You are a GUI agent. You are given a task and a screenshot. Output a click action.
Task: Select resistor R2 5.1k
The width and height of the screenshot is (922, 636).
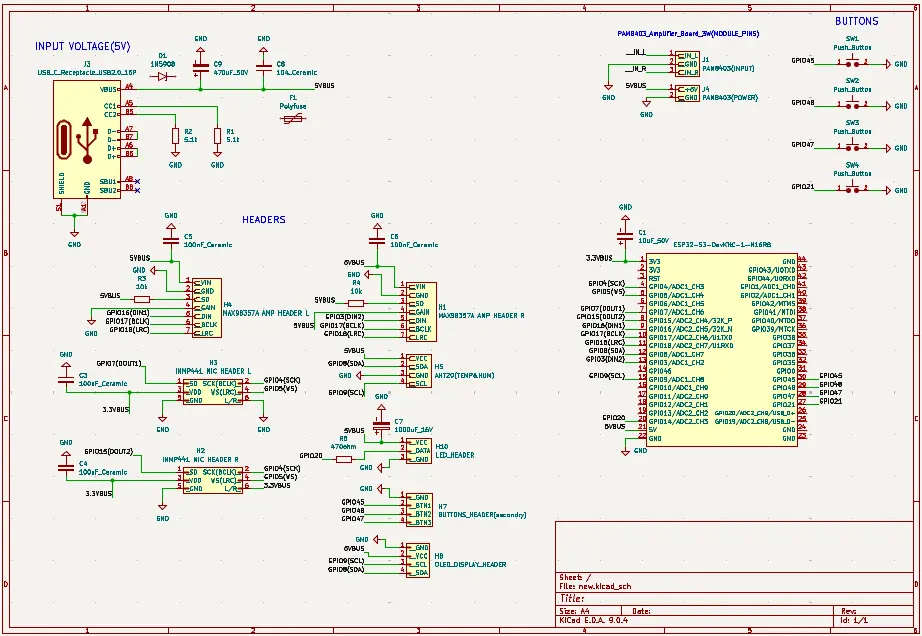point(175,136)
